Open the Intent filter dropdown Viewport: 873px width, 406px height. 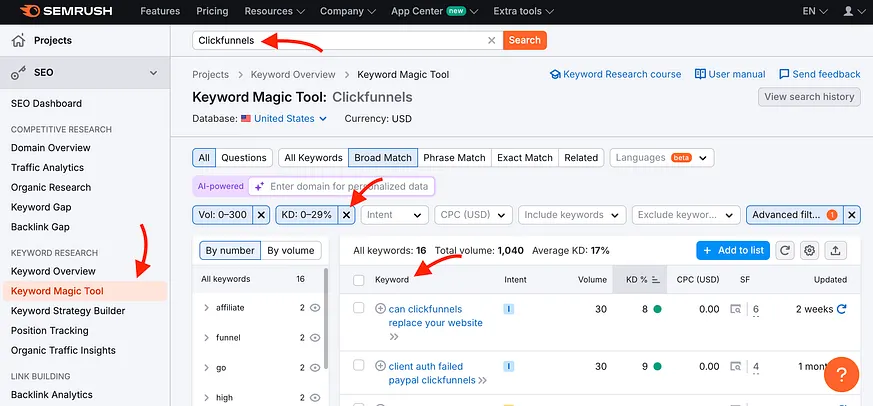tap(395, 215)
